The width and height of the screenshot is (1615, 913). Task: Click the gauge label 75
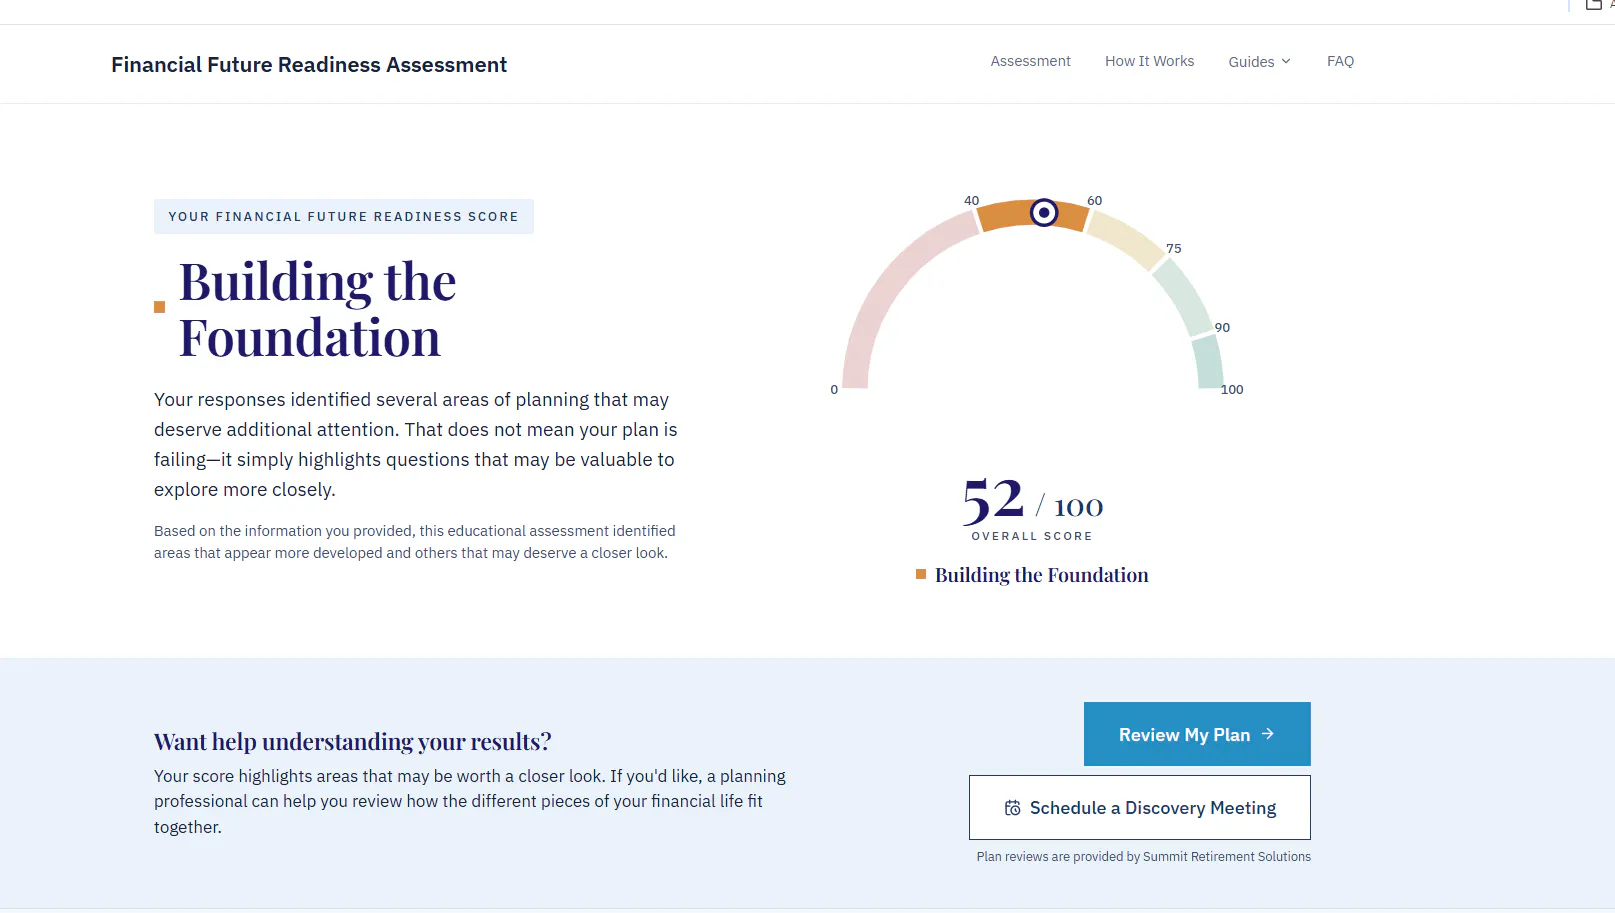coord(1174,249)
